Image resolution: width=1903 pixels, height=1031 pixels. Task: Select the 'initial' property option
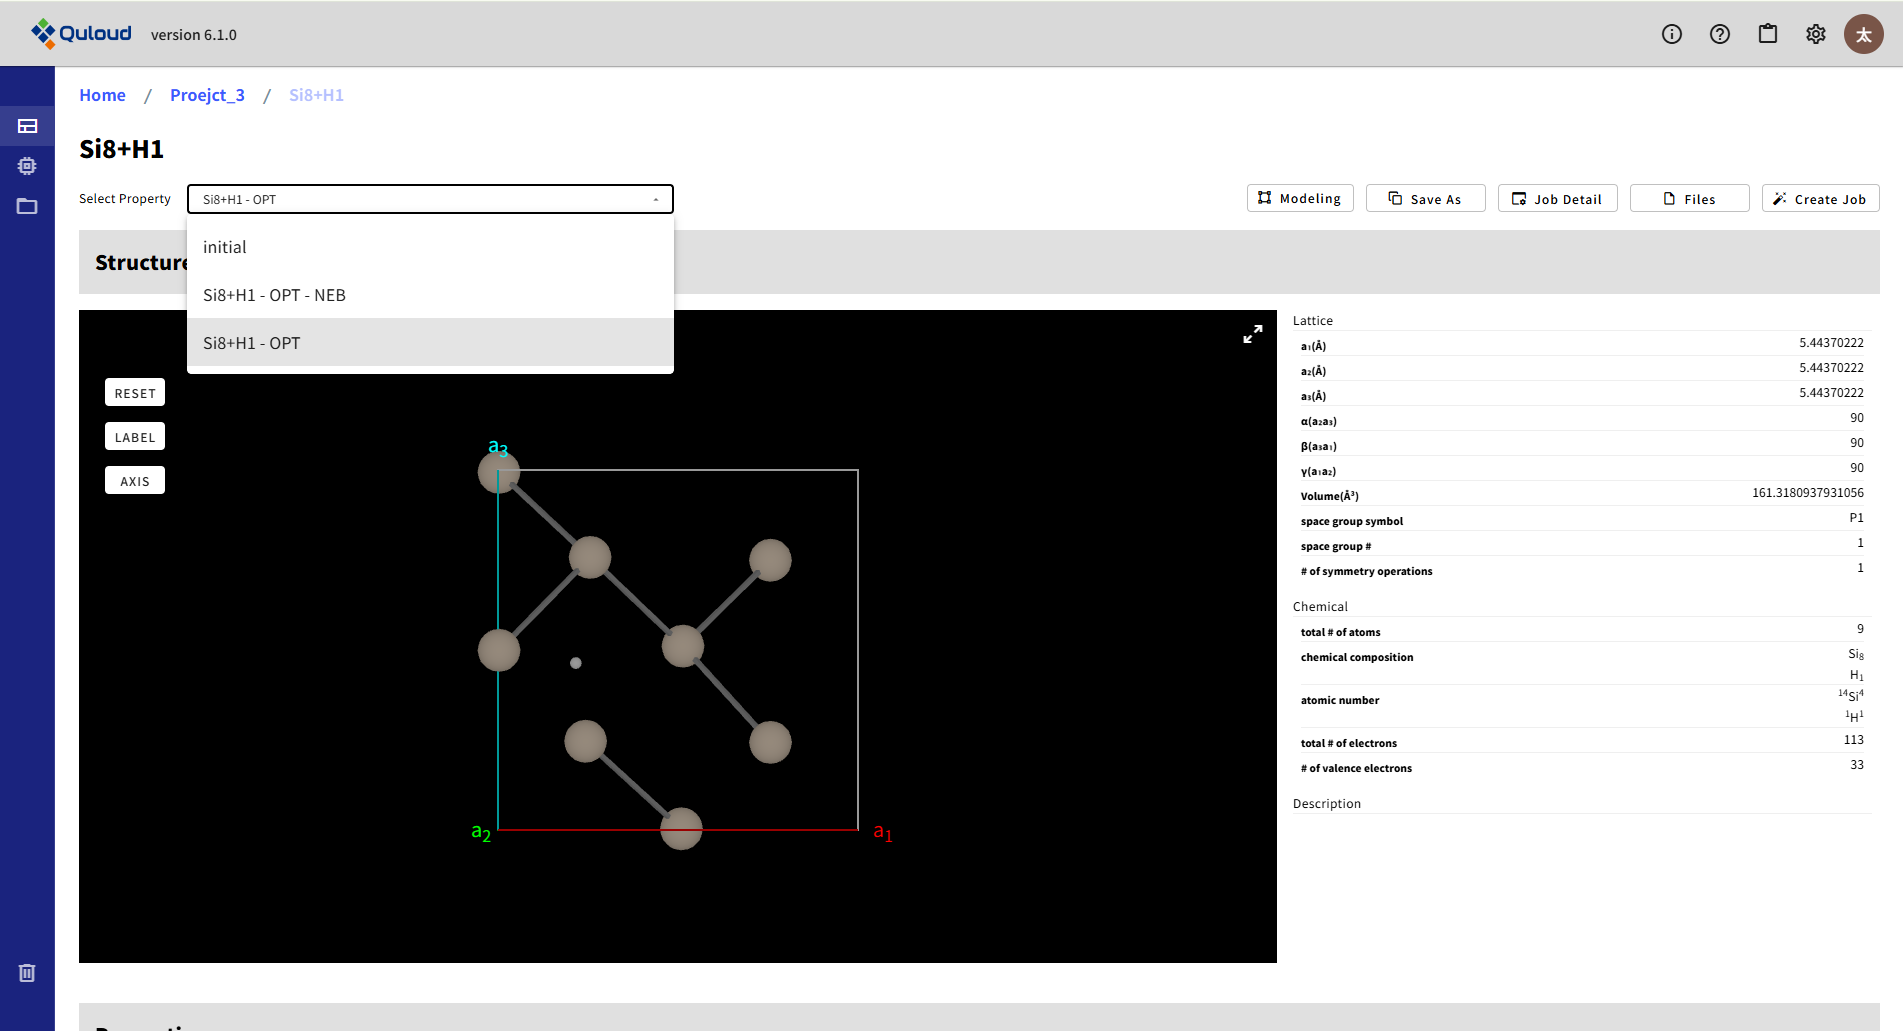coord(225,247)
